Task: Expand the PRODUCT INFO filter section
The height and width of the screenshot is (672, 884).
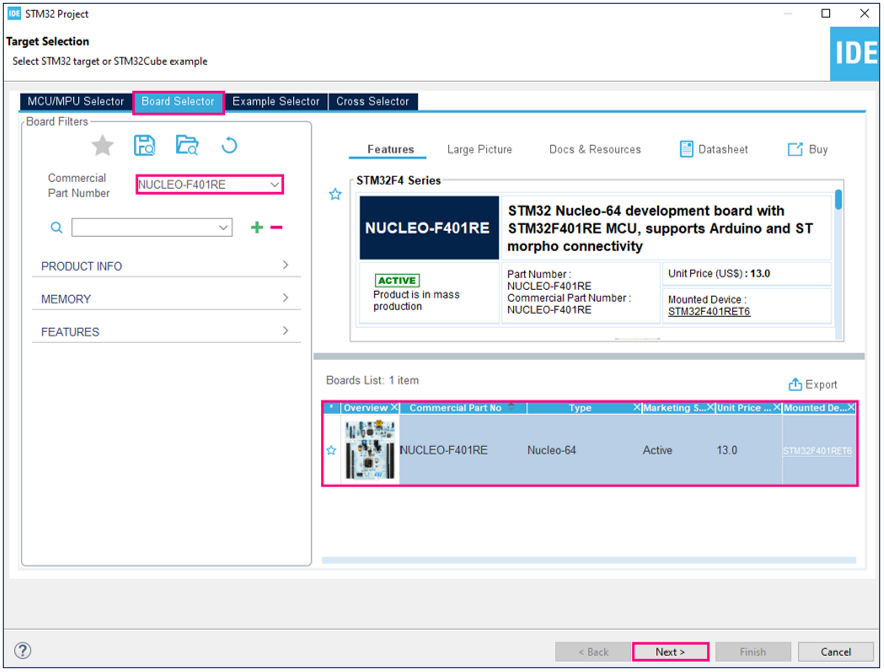Action: click(166, 266)
